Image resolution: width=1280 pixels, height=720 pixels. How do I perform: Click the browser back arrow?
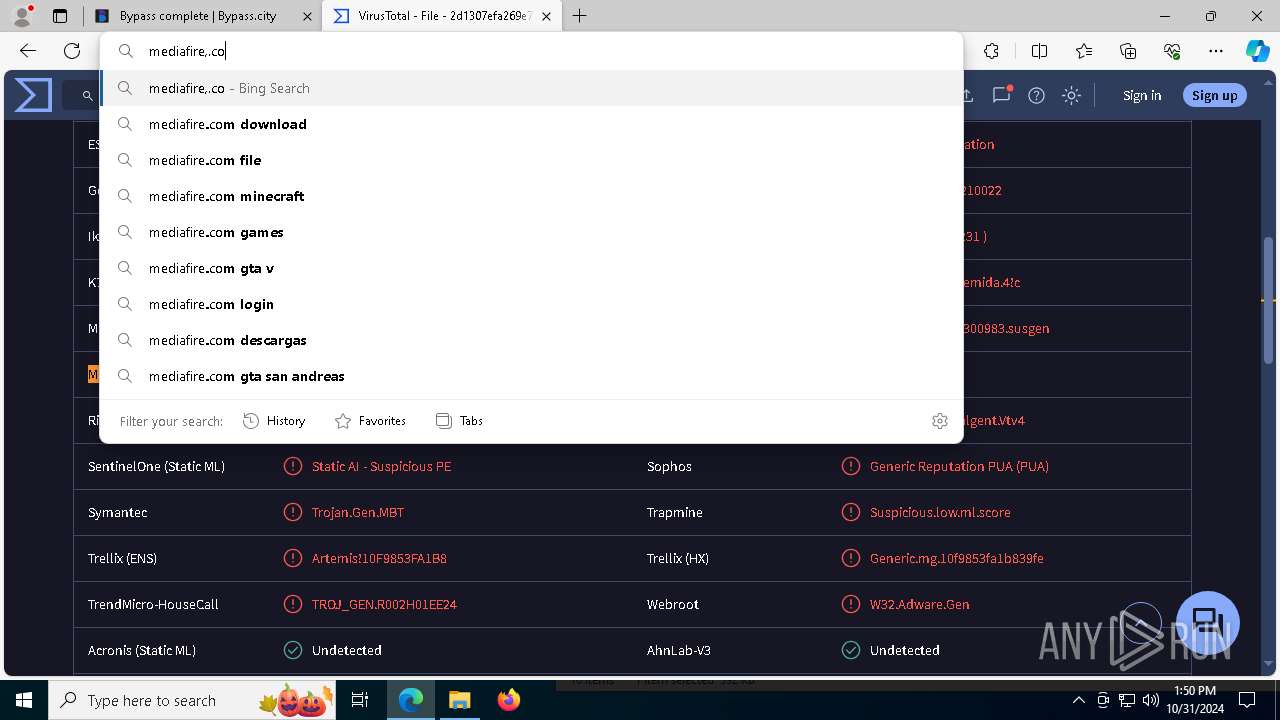[x=28, y=51]
